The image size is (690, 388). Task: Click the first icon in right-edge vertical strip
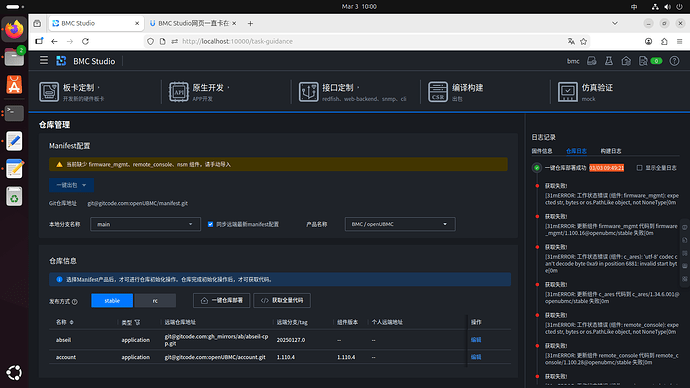coord(685,227)
